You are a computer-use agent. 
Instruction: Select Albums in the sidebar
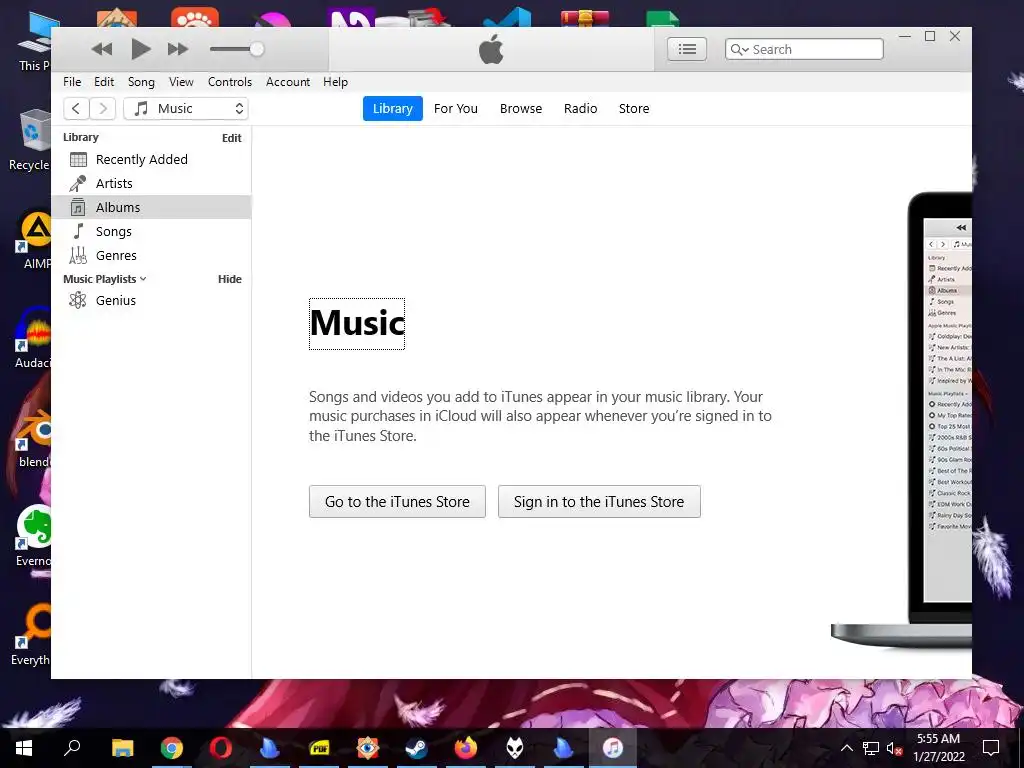click(x=151, y=207)
